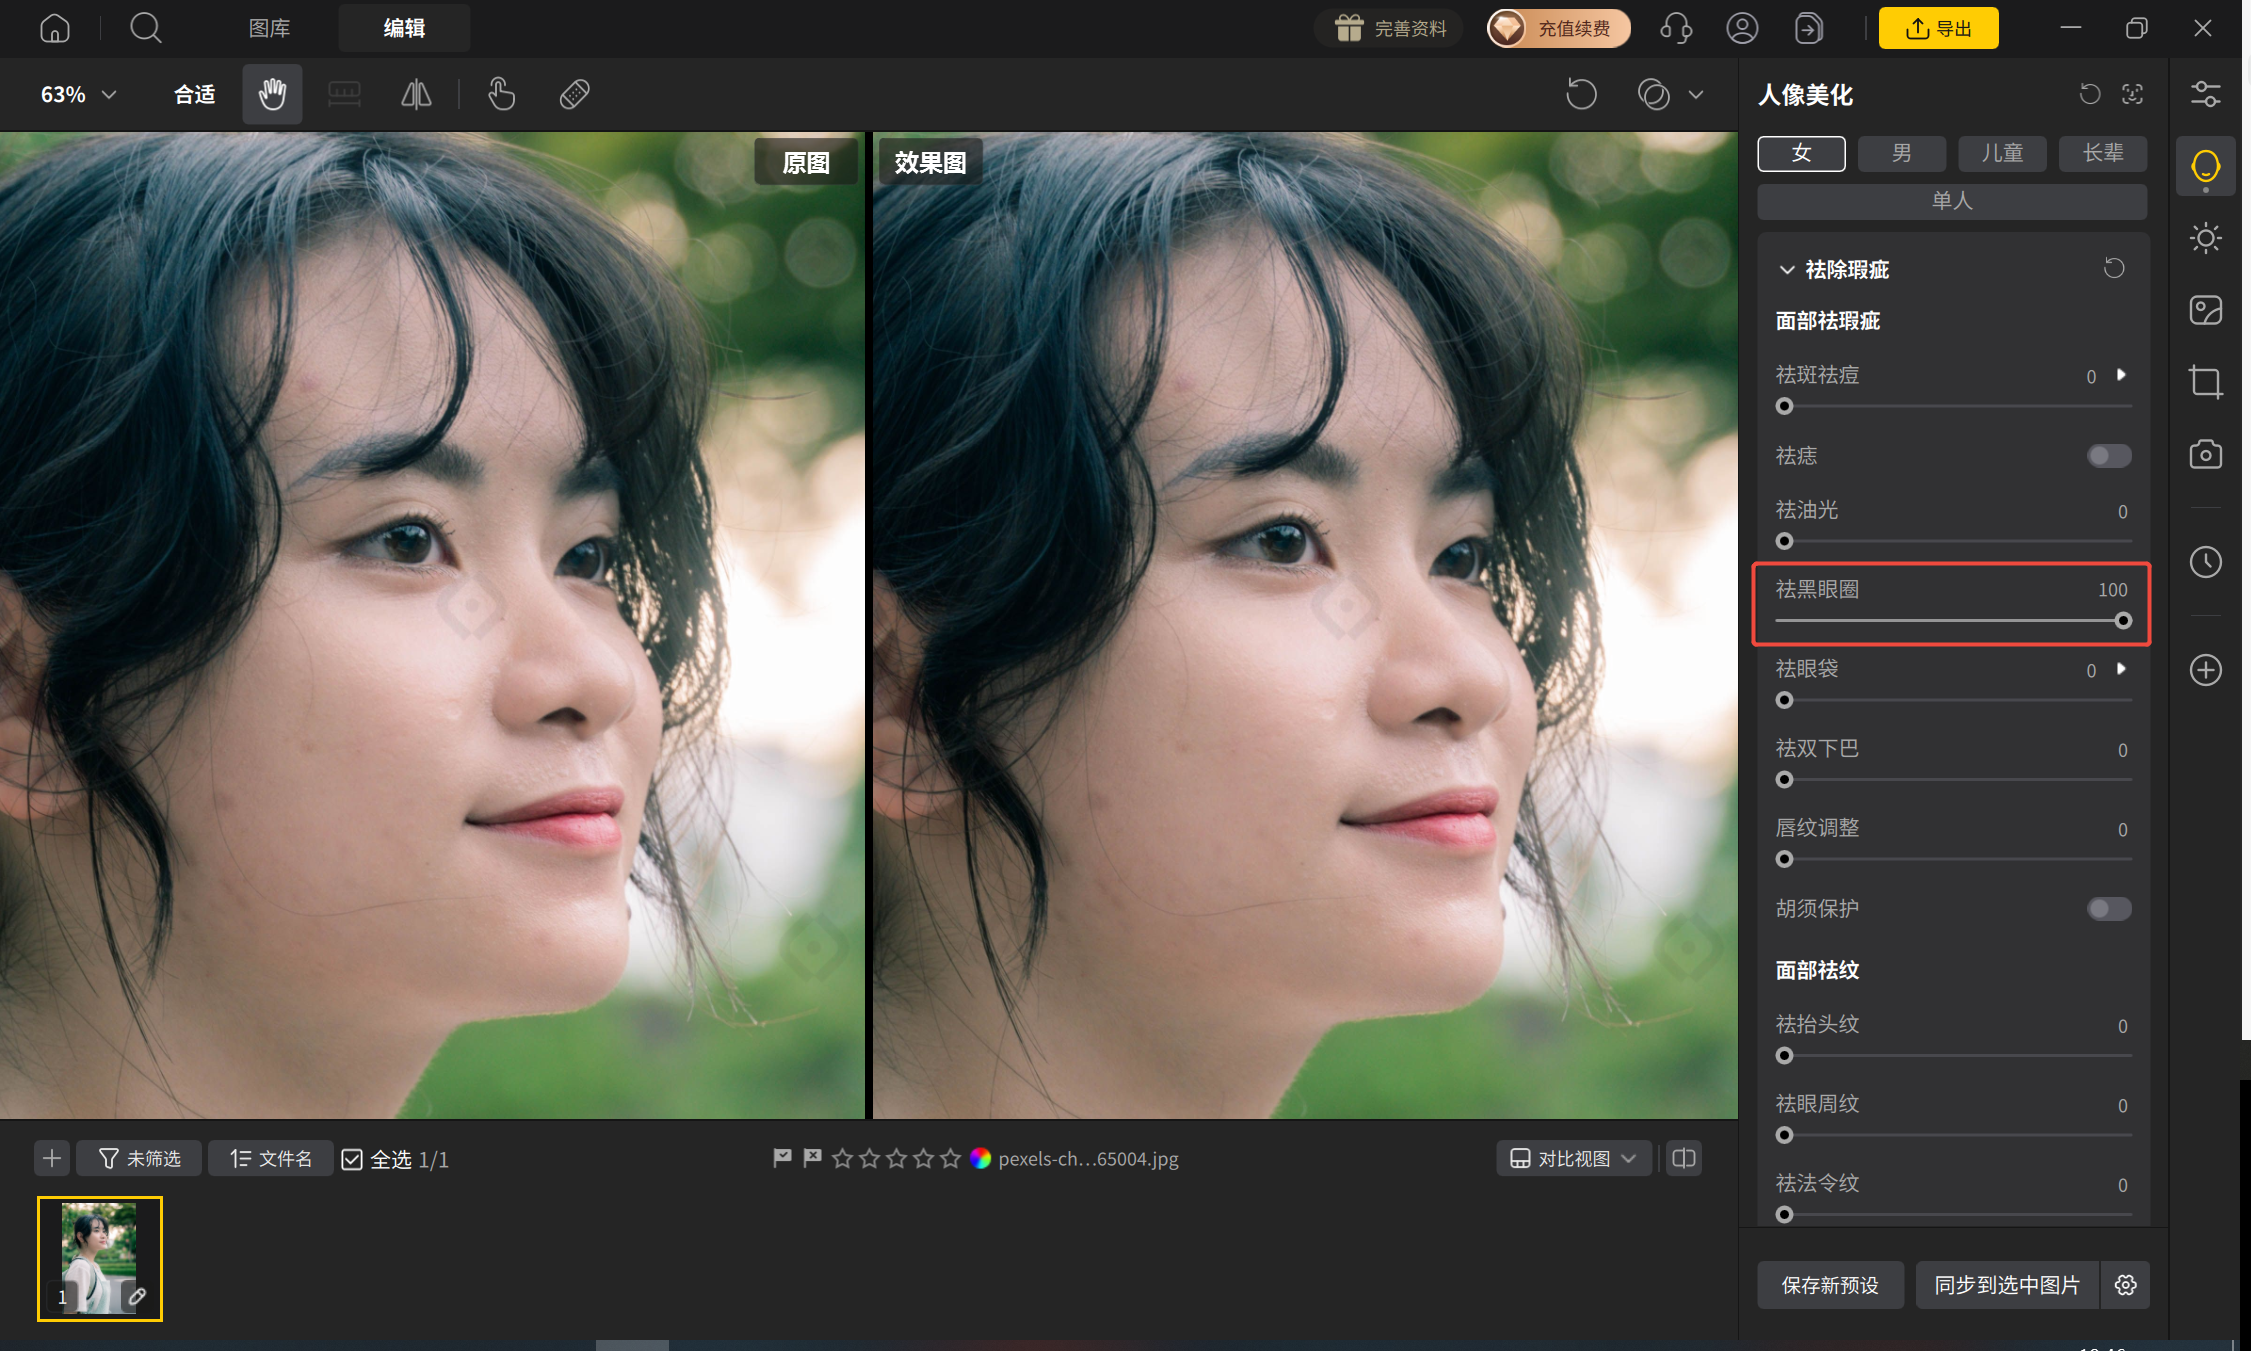
Task: Click the 保存新预设 button
Action: (x=1830, y=1285)
